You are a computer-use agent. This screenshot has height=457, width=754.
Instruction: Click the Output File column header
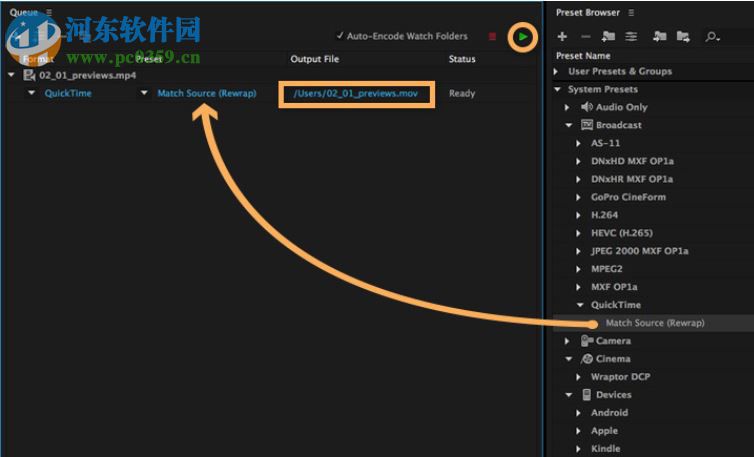tap(314, 59)
